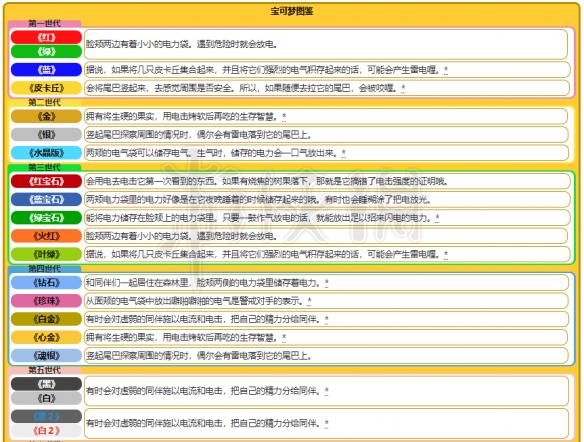Image resolution: width=584 pixels, height=442 pixels.
Task: Click the asterisk in the 《白金》 row
Action: click(326, 319)
